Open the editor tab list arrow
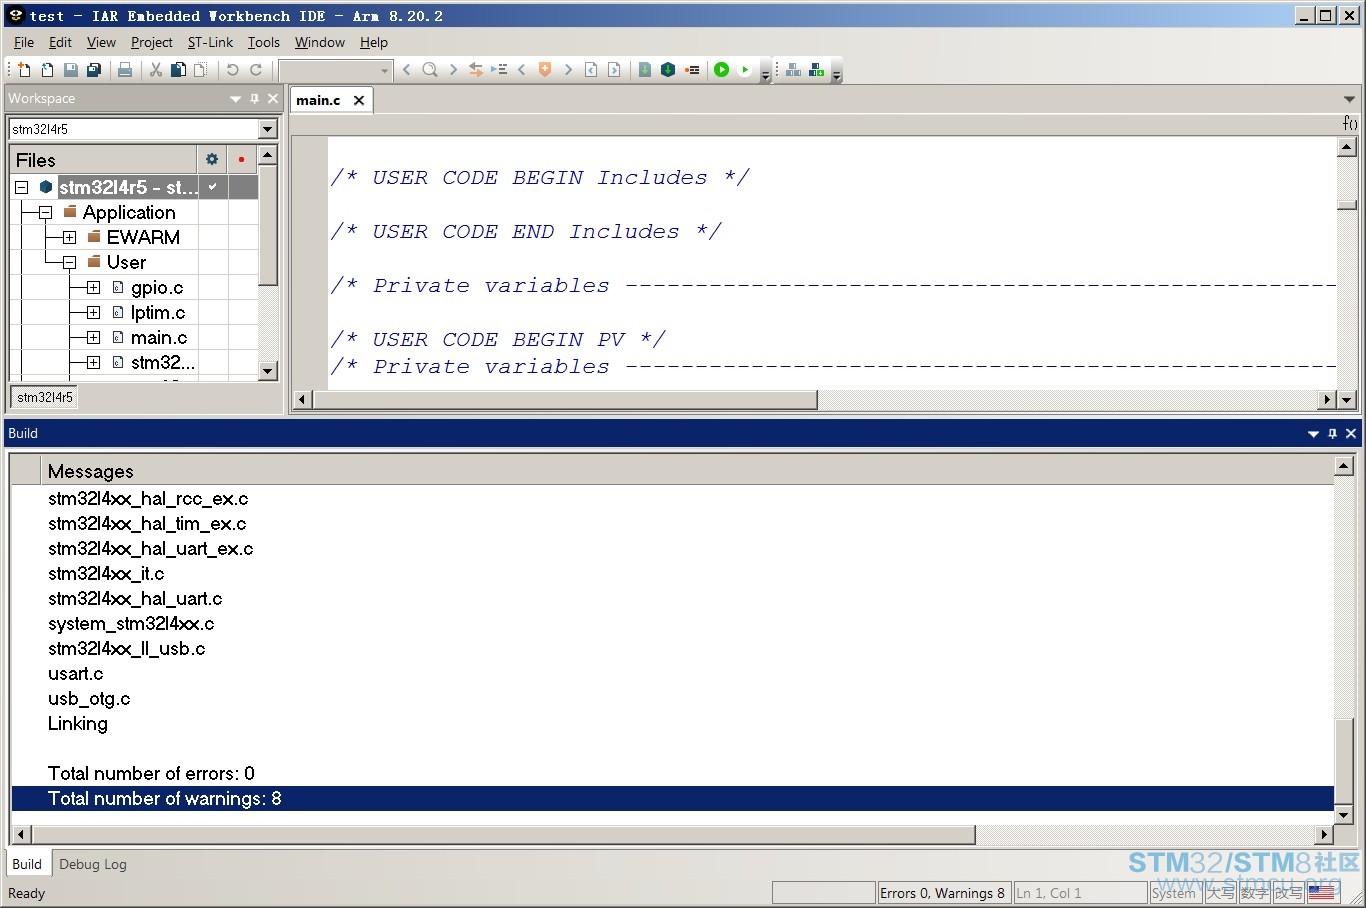Viewport: 1366px width, 908px height. (x=1349, y=99)
